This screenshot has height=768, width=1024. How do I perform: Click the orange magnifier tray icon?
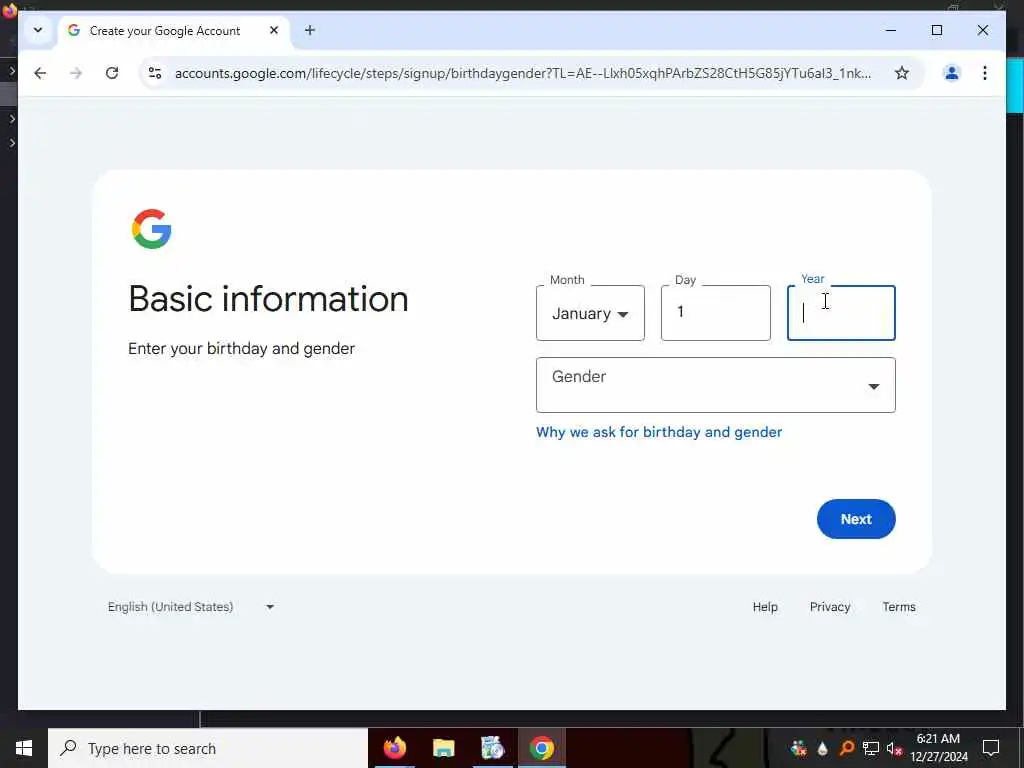click(x=846, y=748)
